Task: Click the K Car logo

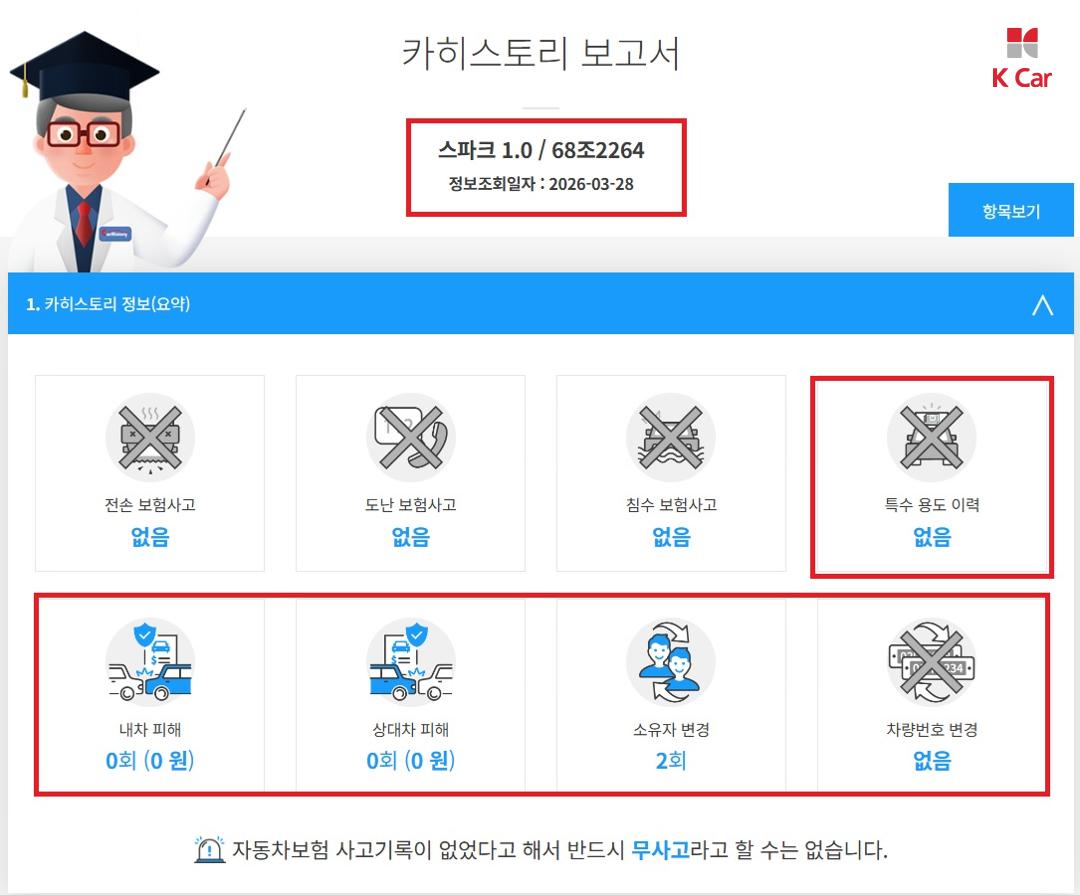Action: (1021, 59)
